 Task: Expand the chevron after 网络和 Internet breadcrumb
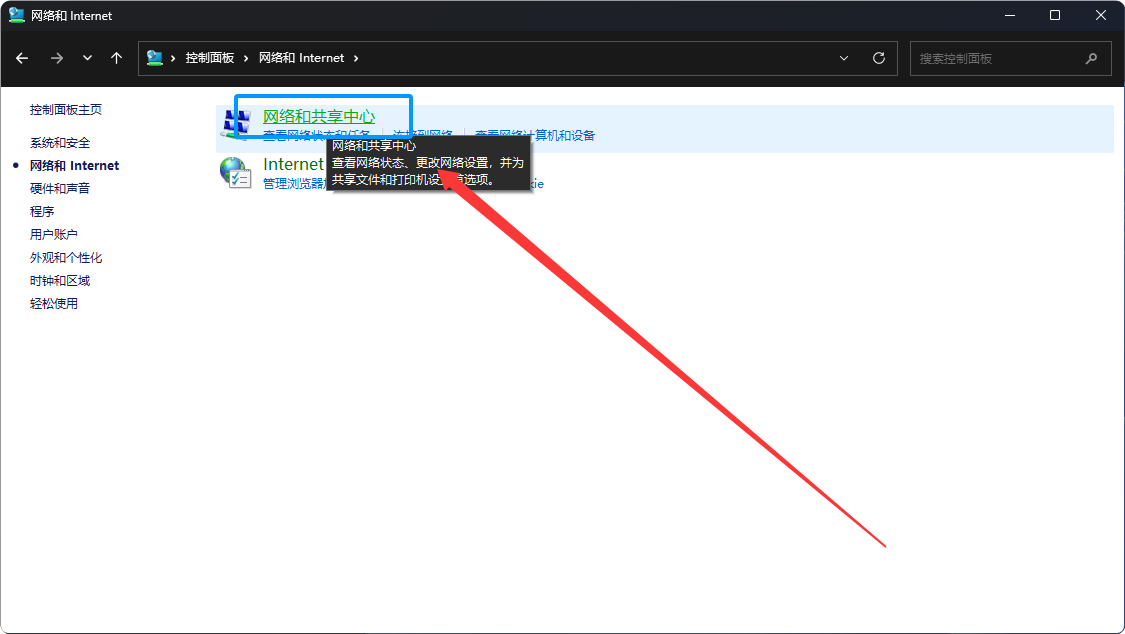[x=356, y=58]
